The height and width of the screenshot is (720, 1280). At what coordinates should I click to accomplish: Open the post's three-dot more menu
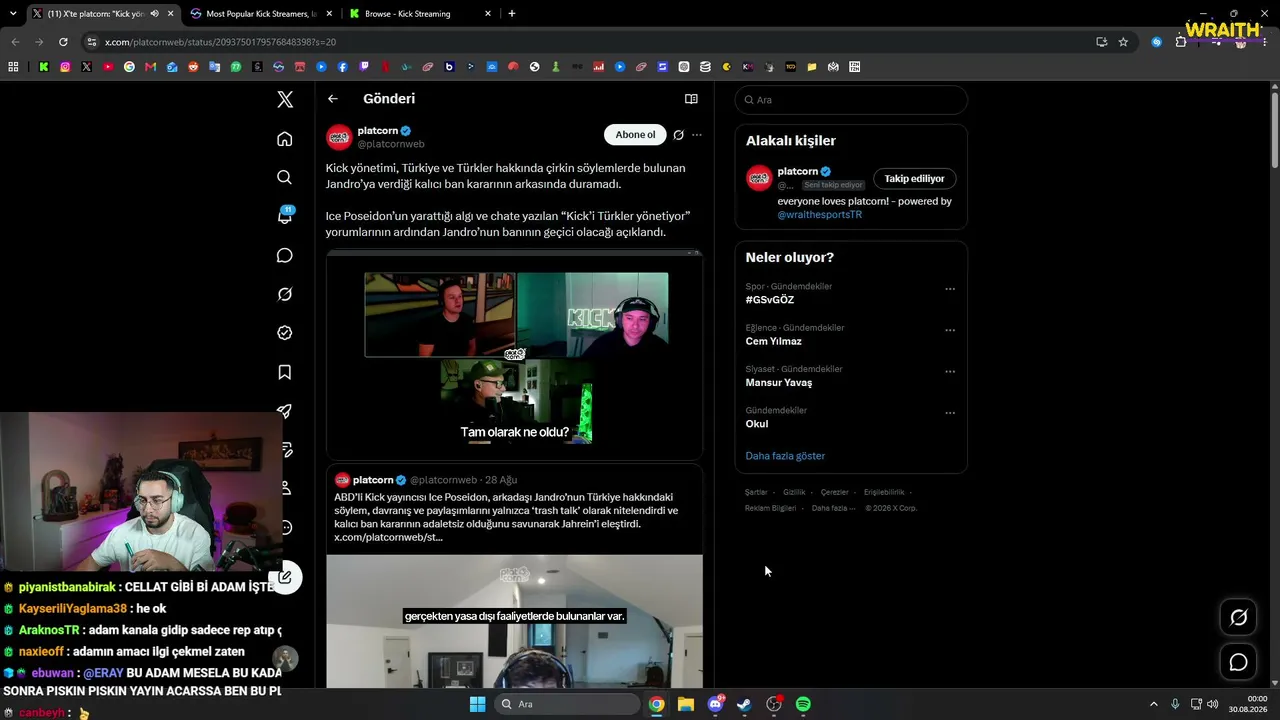pyautogui.click(x=697, y=135)
